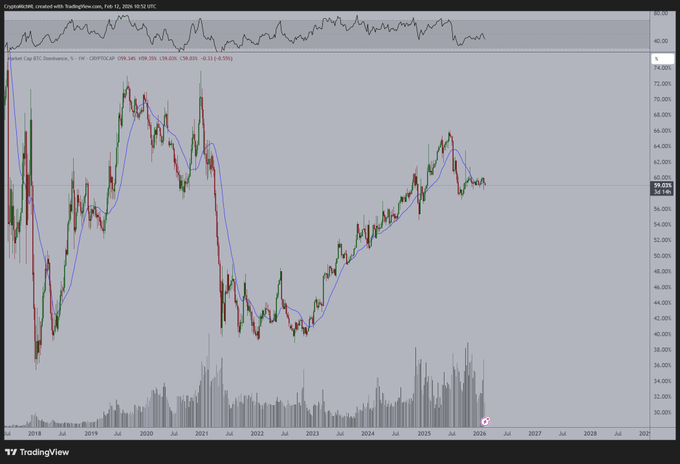
Task: Click the C59.03% close value
Action: (x=189, y=58)
